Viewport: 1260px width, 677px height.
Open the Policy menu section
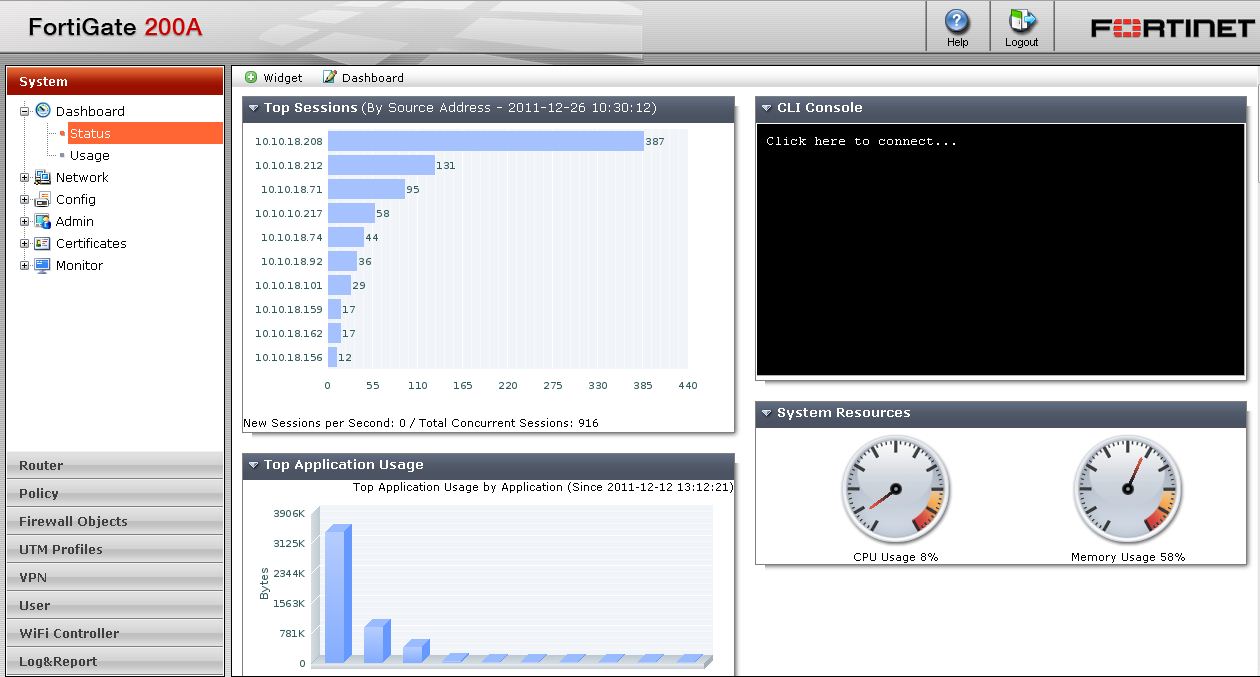[115, 493]
